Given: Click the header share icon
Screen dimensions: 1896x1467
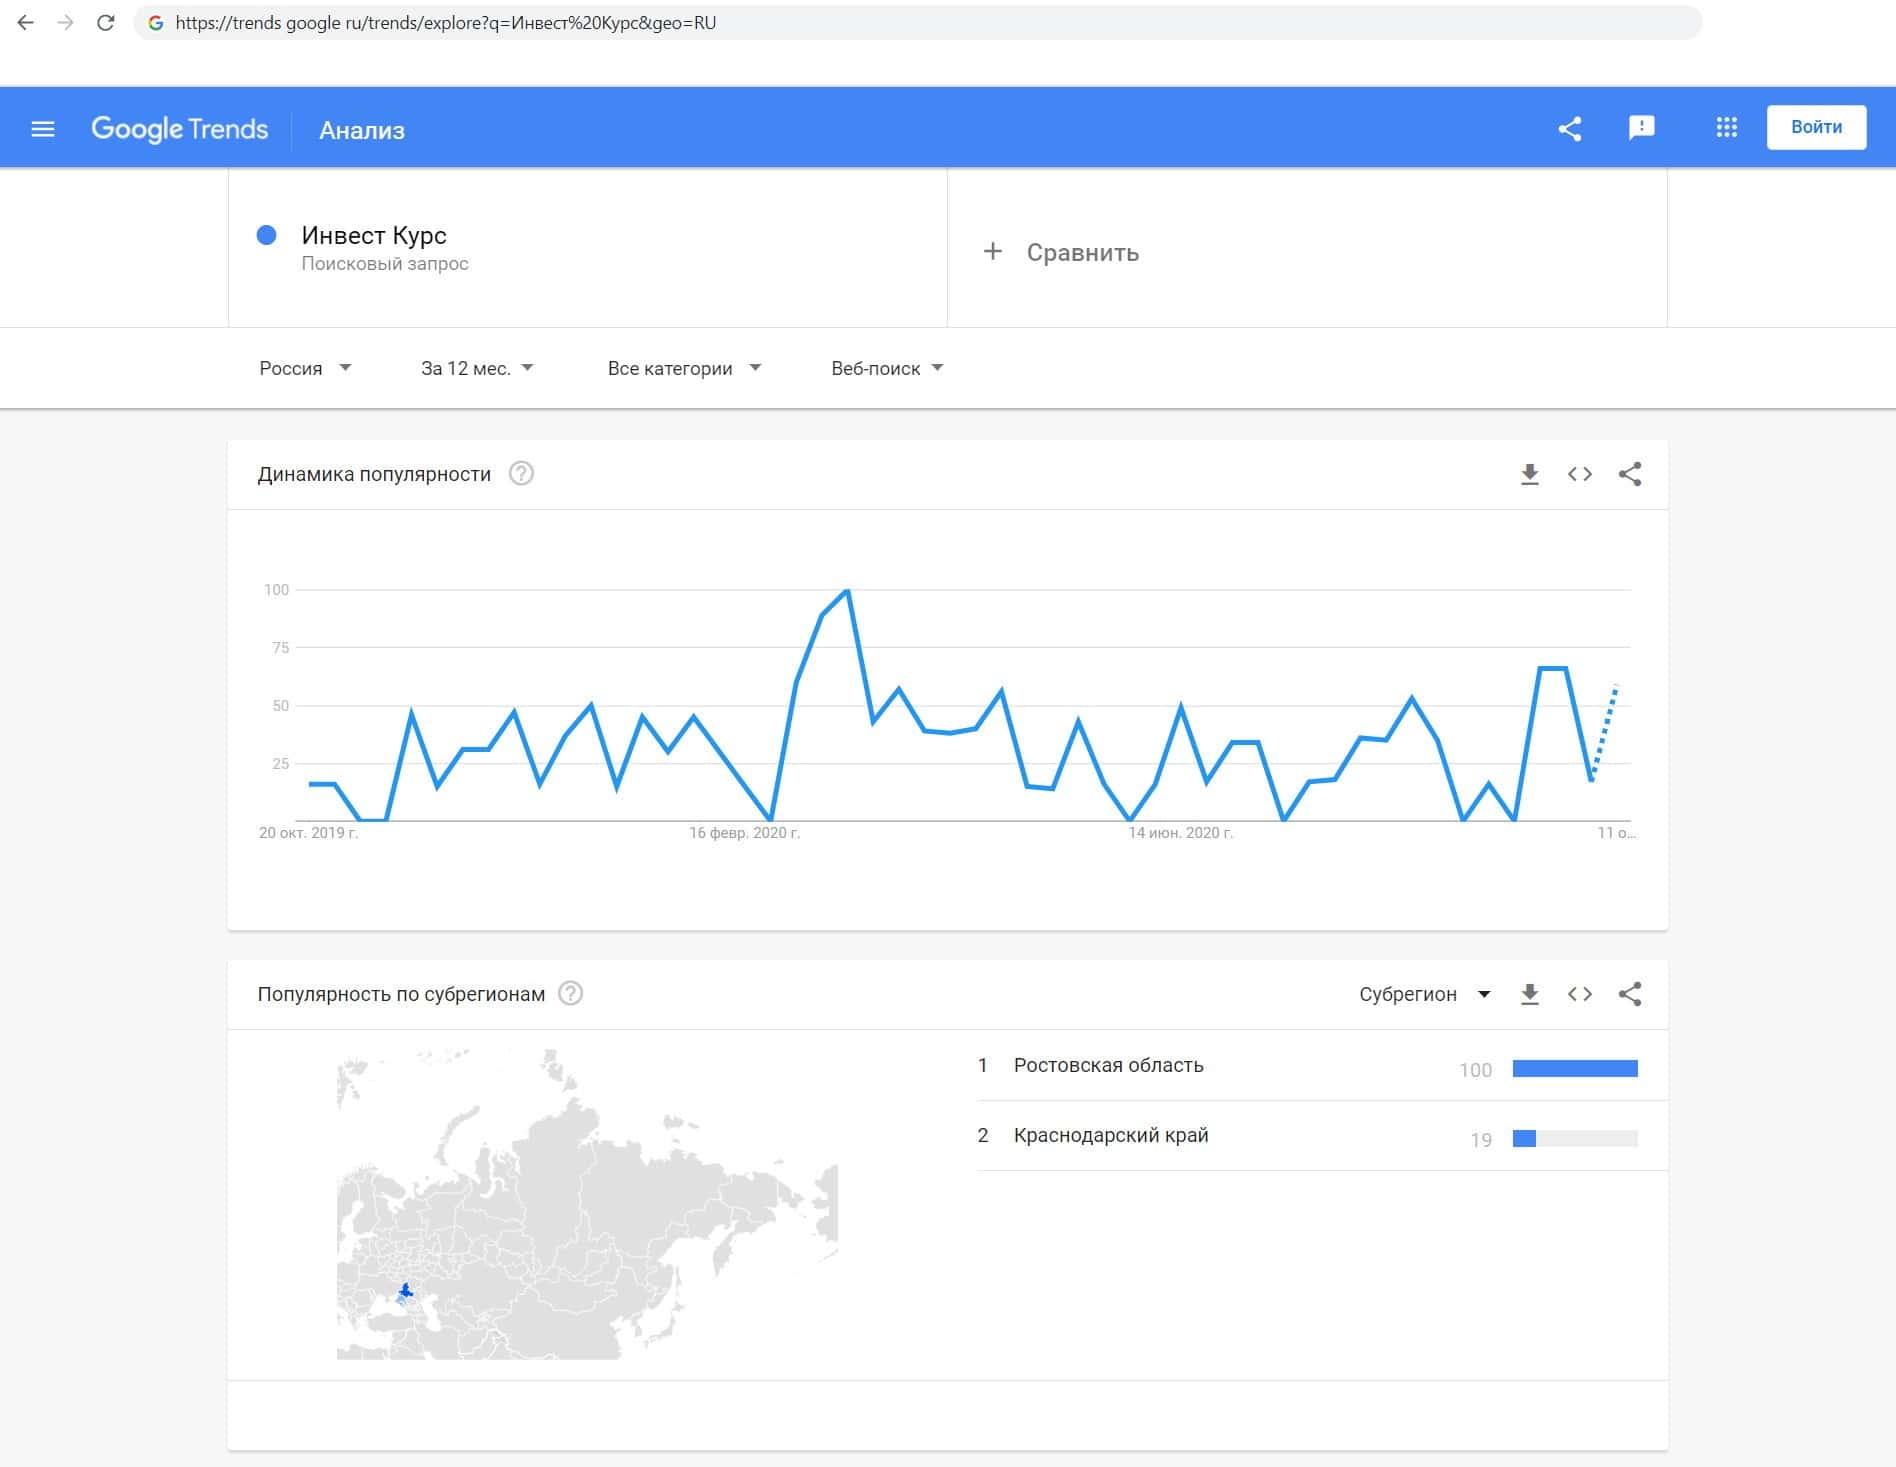Looking at the screenshot, I should point(1570,129).
